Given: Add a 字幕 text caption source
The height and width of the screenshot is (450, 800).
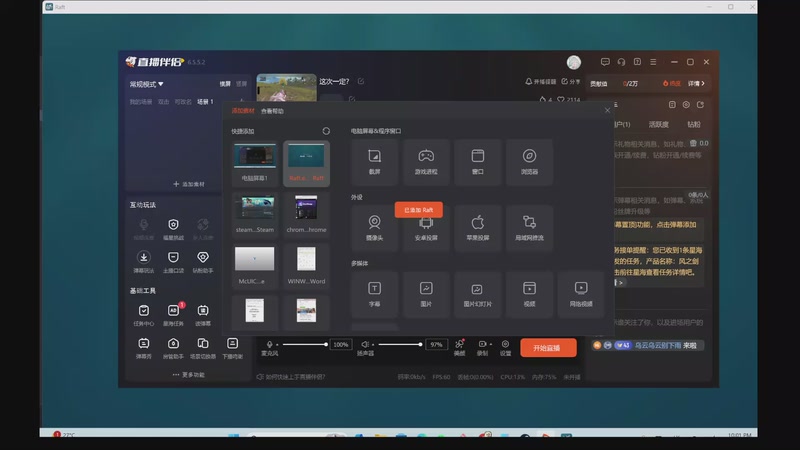Looking at the screenshot, I should (374, 294).
